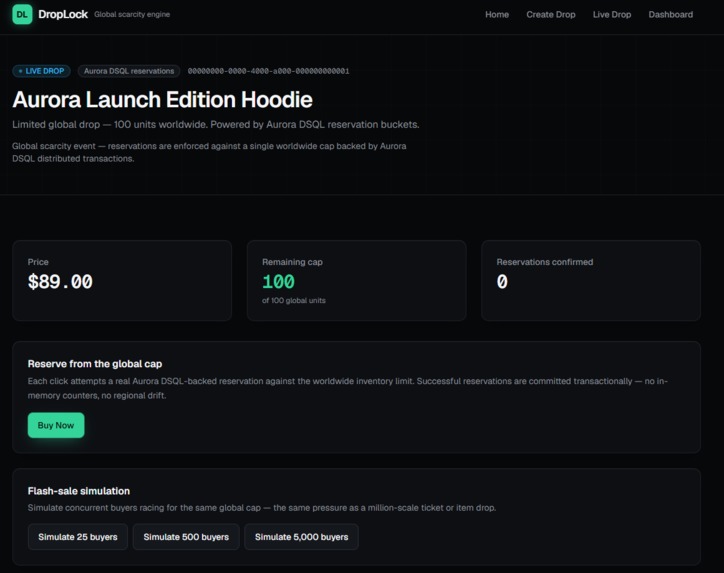Switch to Live Drop in navigation
Image resolution: width=724 pixels, height=573 pixels.
point(612,14)
